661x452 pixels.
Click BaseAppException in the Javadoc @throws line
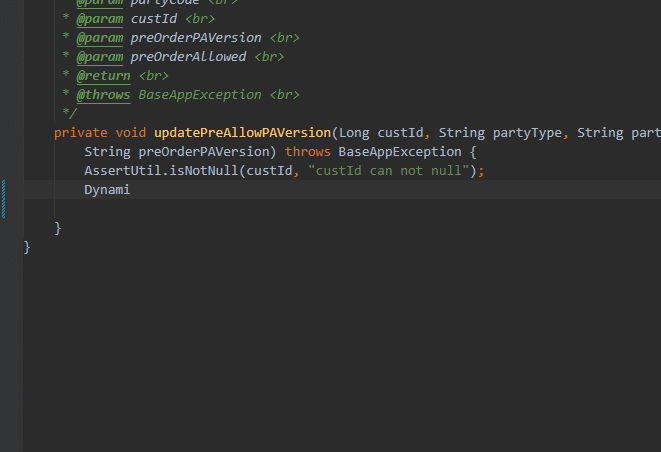[x=200, y=95]
